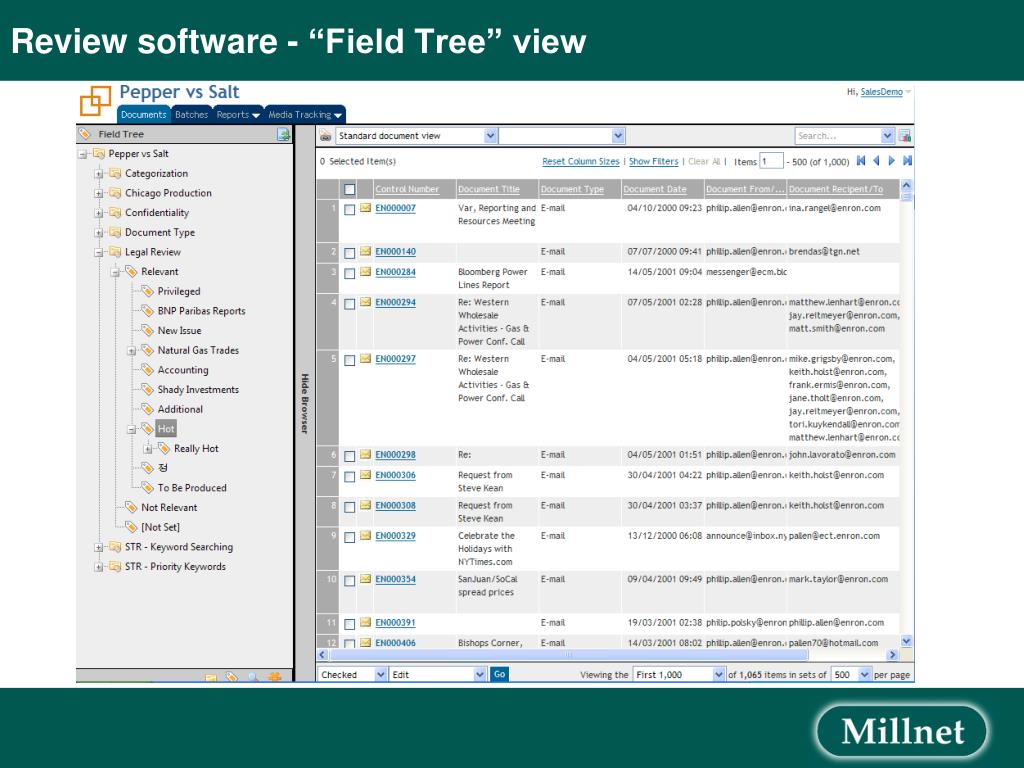Click the folder icon beside STR - Keyword Searching
1024x768 pixels.
[115, 547]
